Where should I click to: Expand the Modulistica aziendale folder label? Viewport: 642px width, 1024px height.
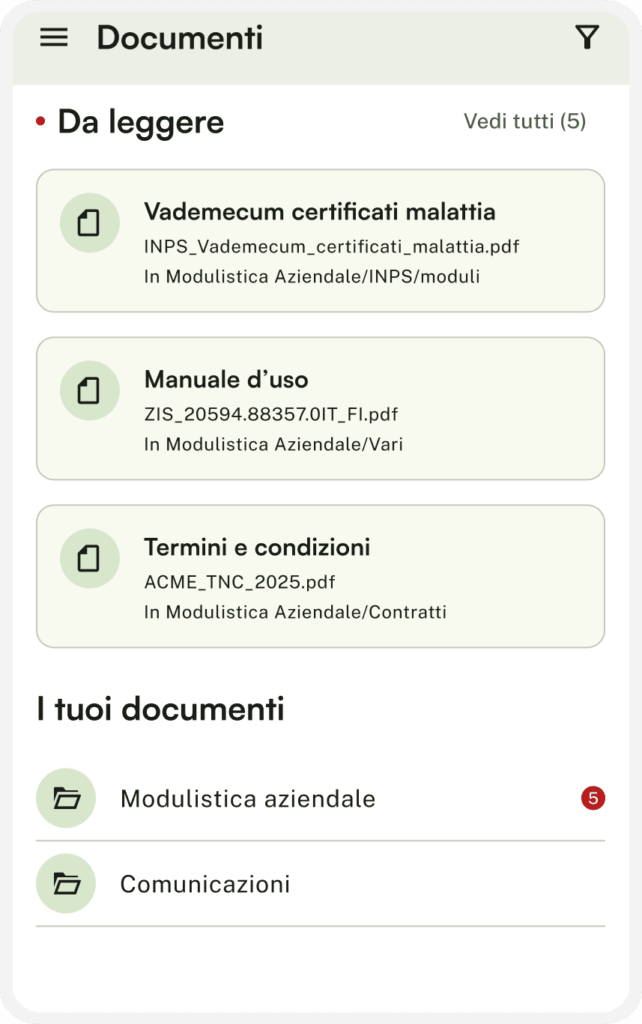point(248,799)
